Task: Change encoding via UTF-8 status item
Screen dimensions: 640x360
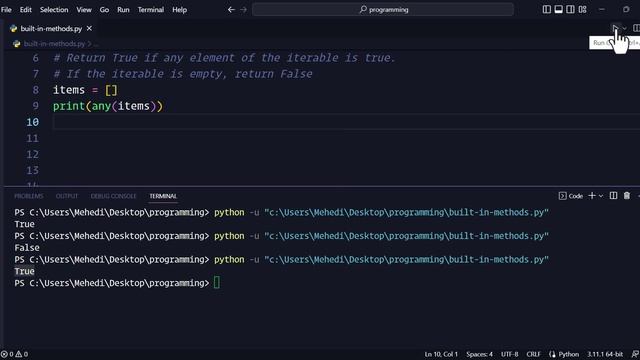Action: click(x=509, y=354)
